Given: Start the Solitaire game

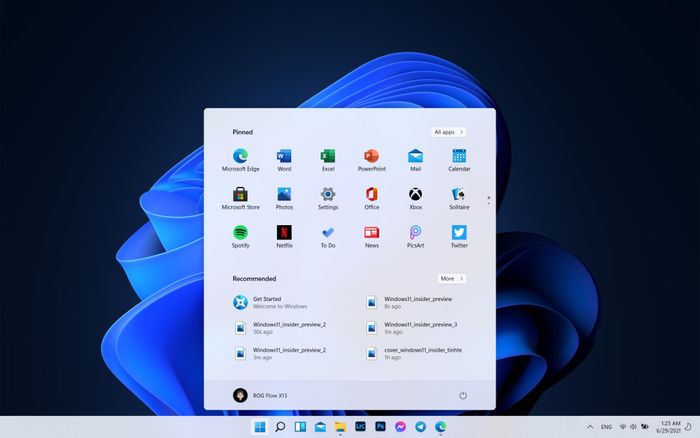Looking at the screenshot, I should click(459, 198).
